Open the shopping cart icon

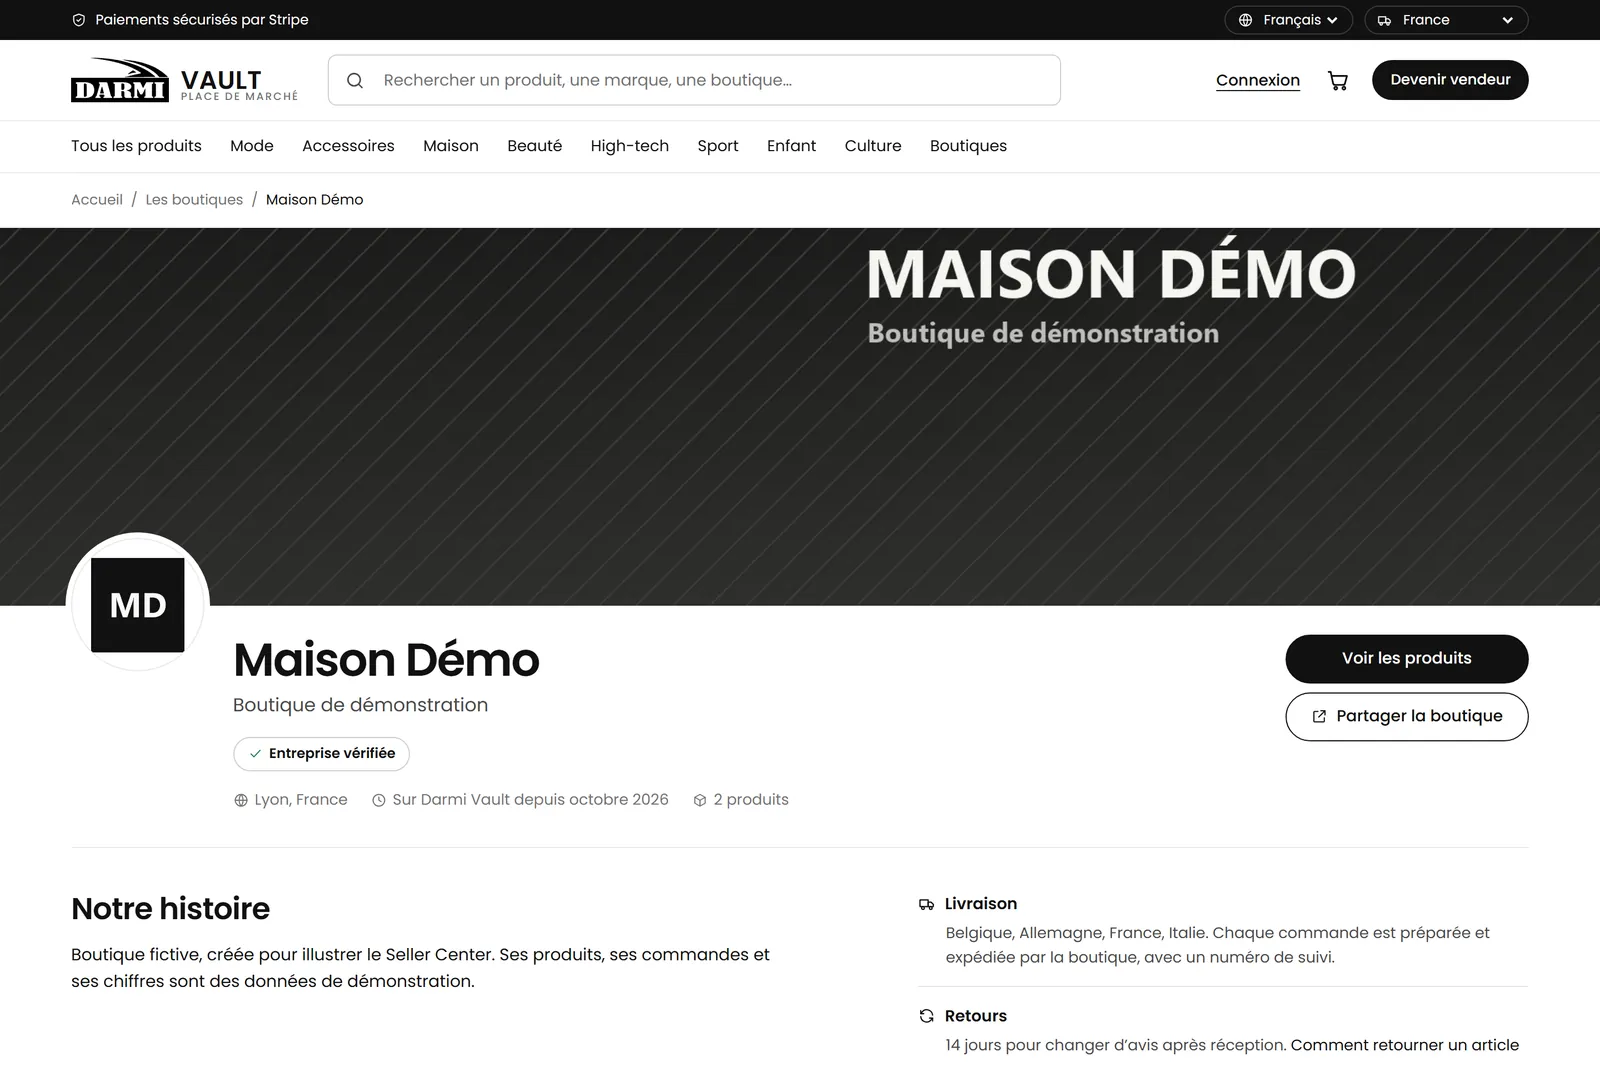click(x=1337, y=81)
